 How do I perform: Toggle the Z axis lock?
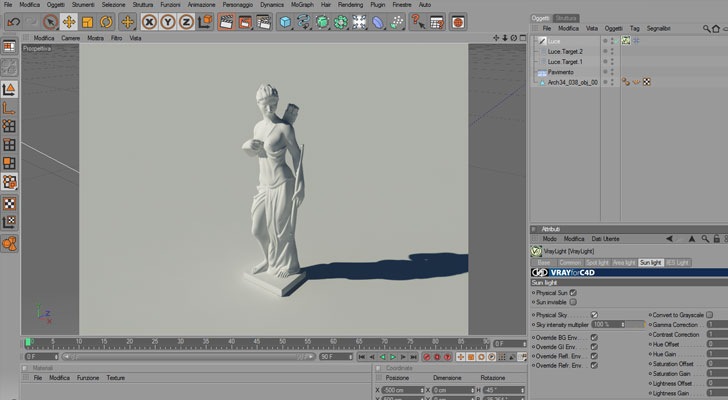tap(186, 22)
